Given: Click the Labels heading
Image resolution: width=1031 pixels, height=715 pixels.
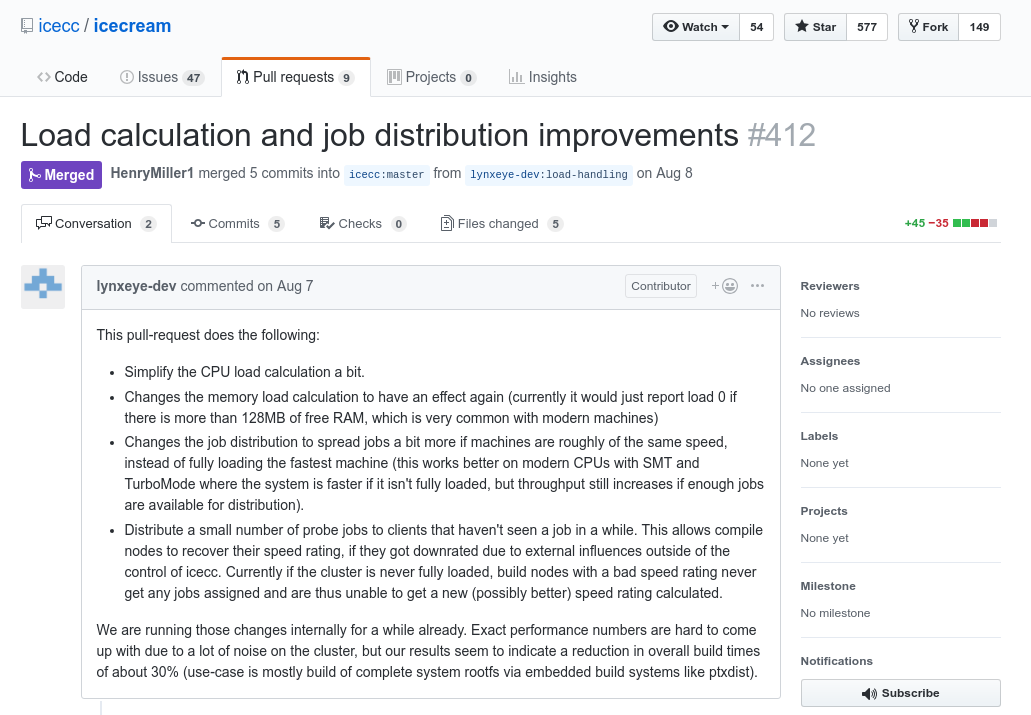Looking at the screenshot, I should [x=819, y=436].
